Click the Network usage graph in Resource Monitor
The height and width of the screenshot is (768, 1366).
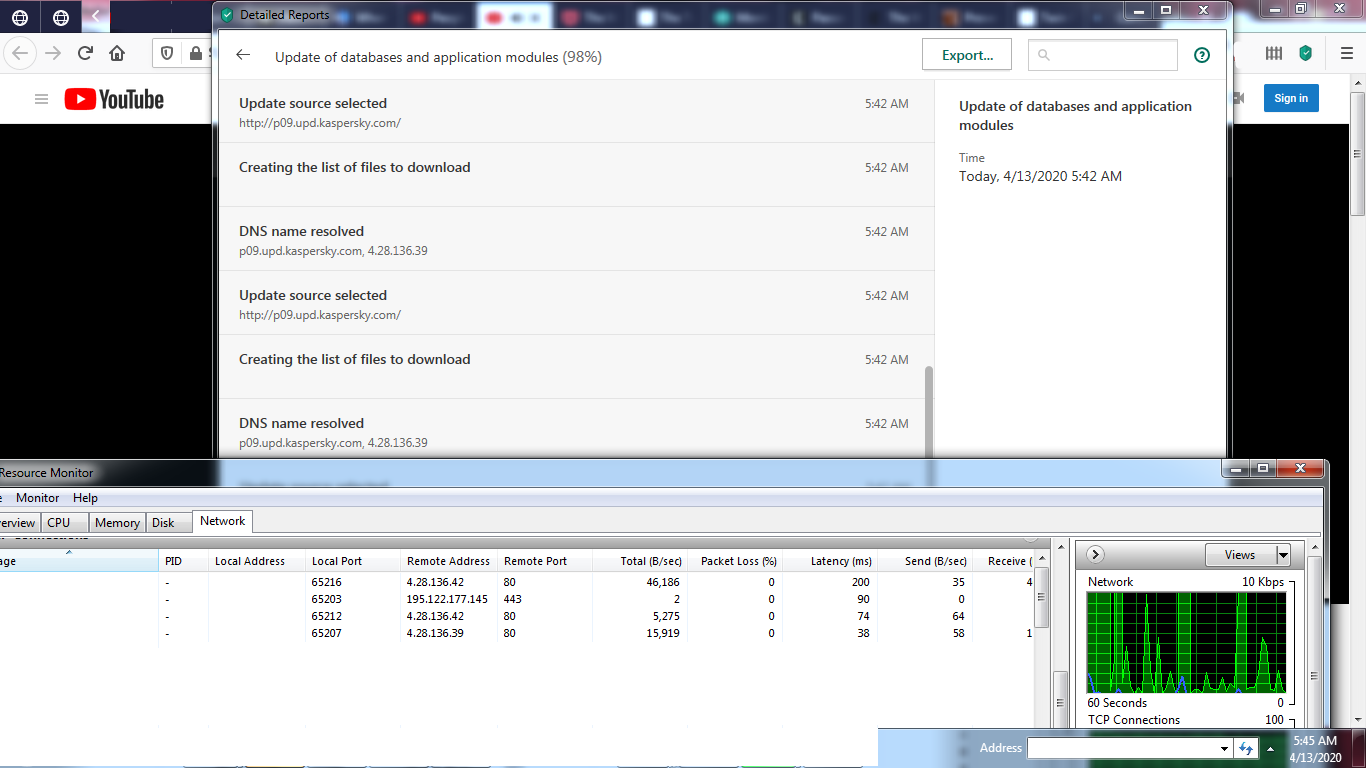1186,642
